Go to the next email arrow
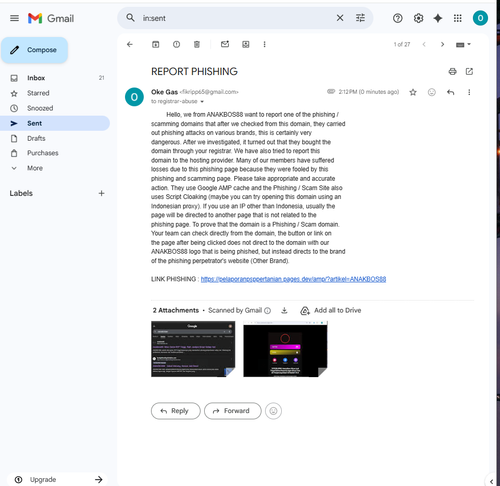The width and height of the screenshot is (500, 486). (x=442, y=44)
